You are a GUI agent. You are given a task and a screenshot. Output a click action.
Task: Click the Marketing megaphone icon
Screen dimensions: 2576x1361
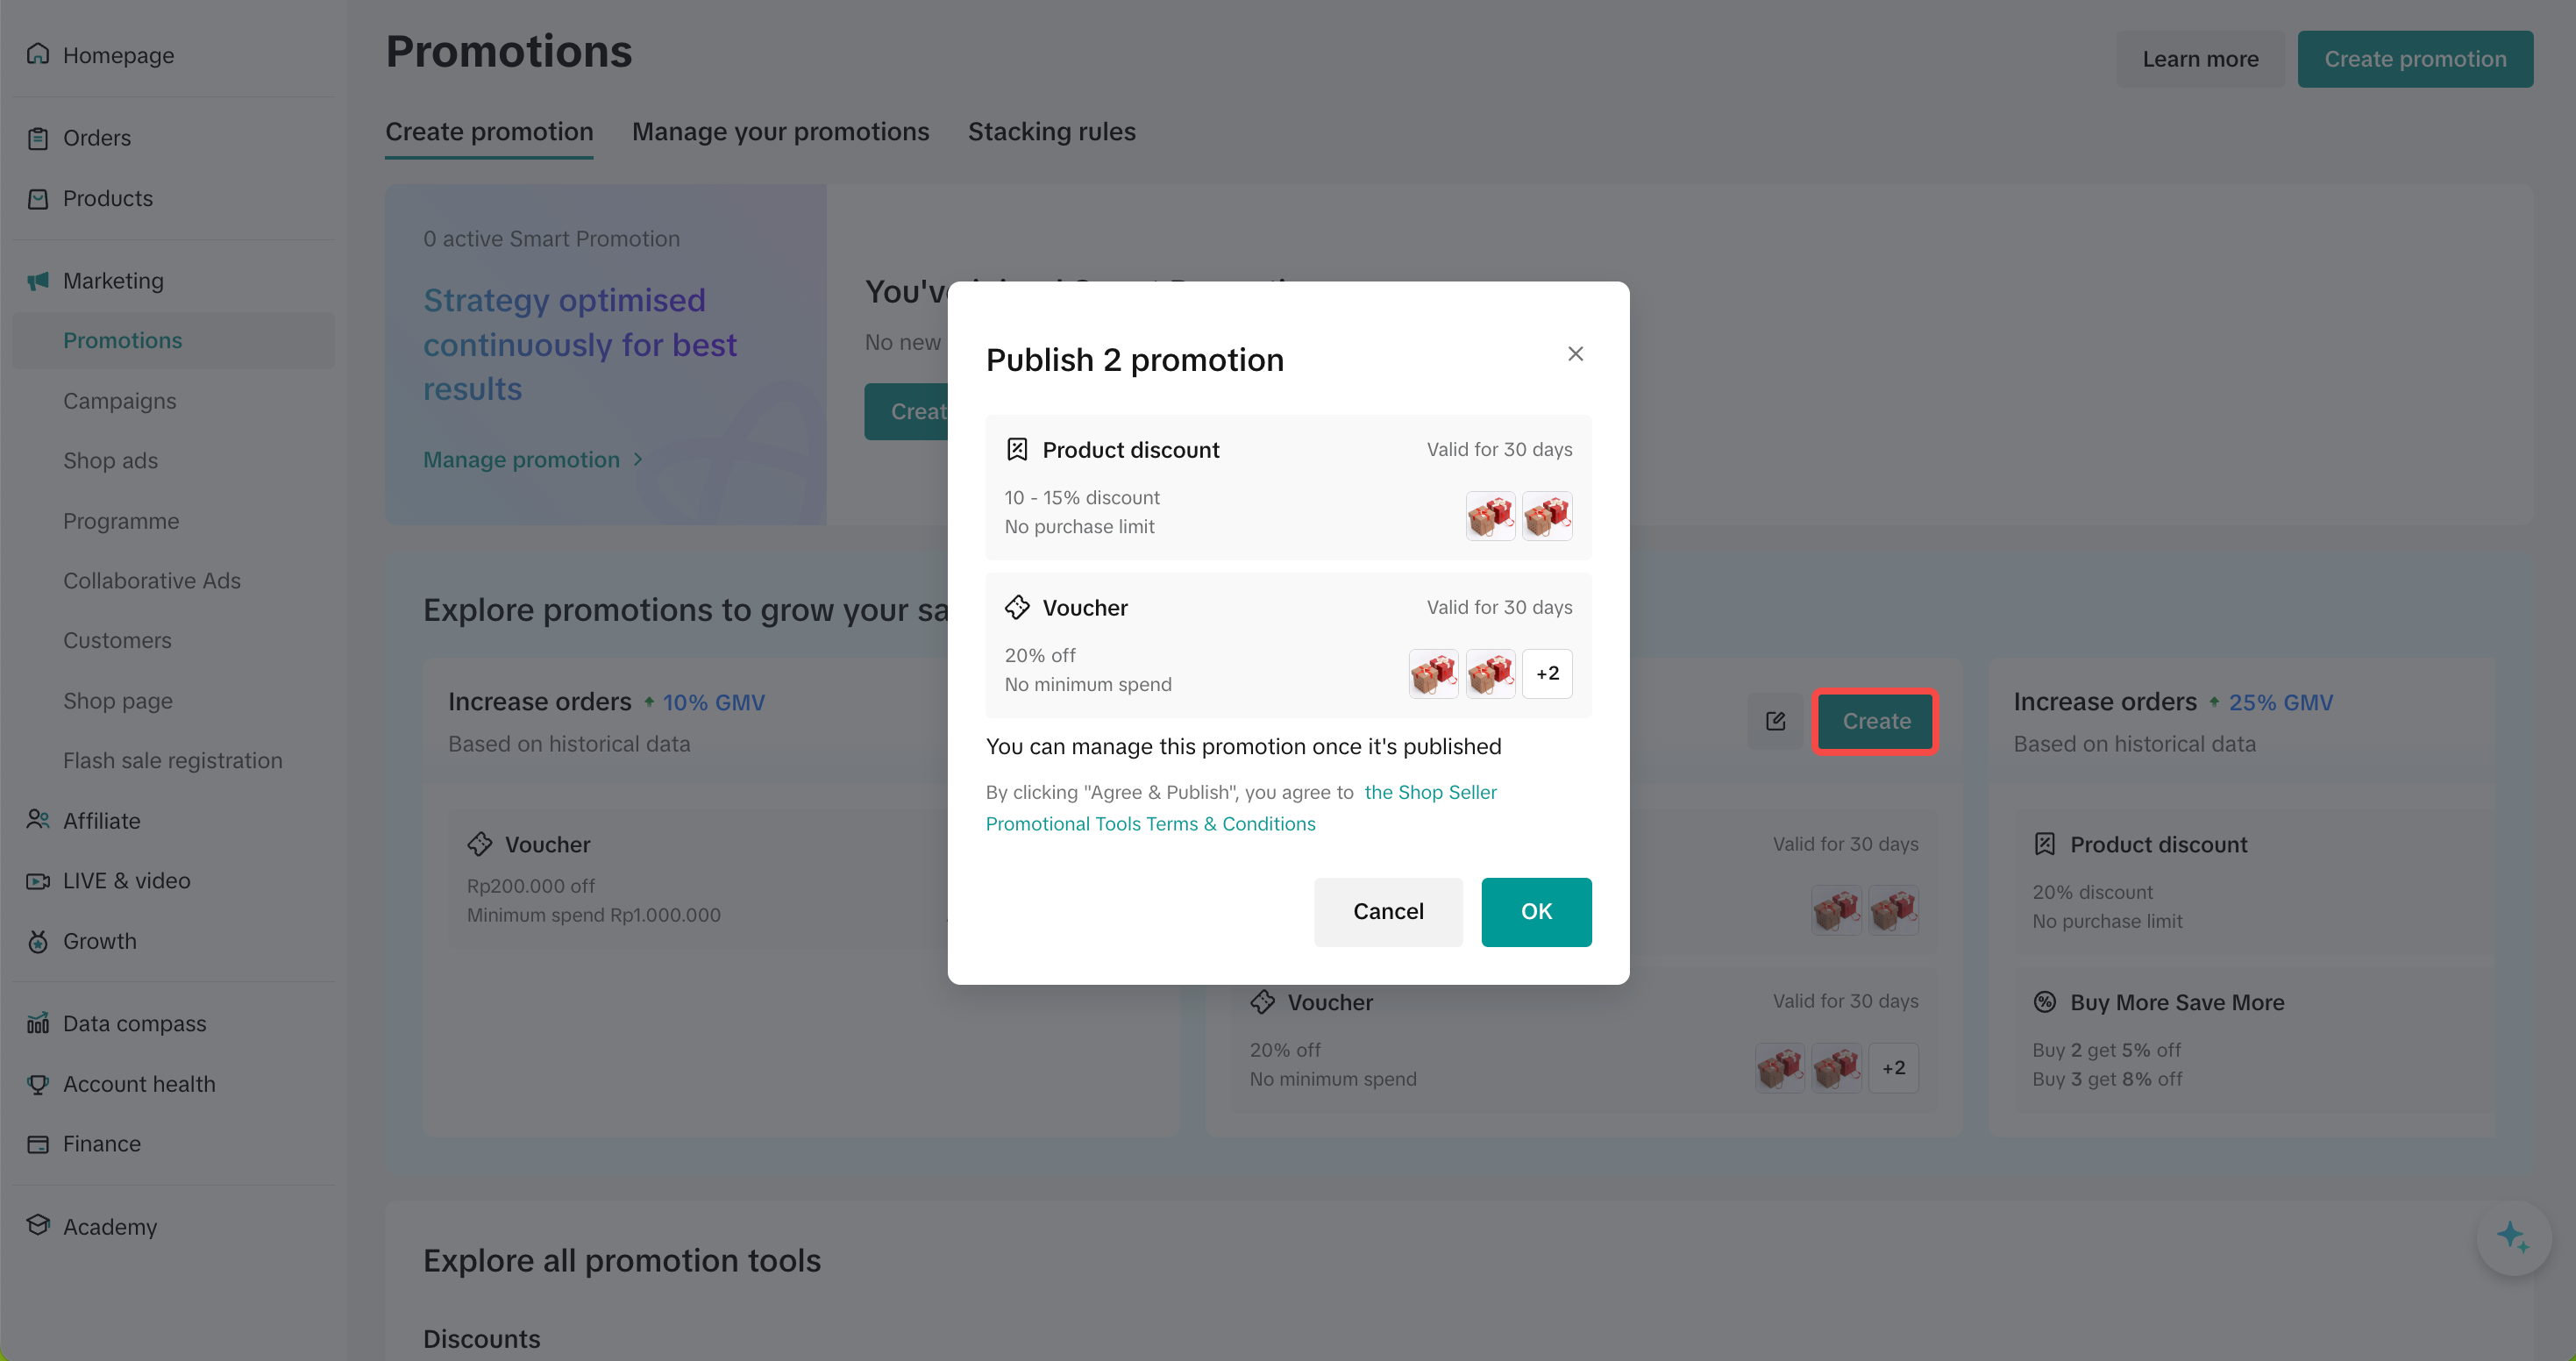38,281
